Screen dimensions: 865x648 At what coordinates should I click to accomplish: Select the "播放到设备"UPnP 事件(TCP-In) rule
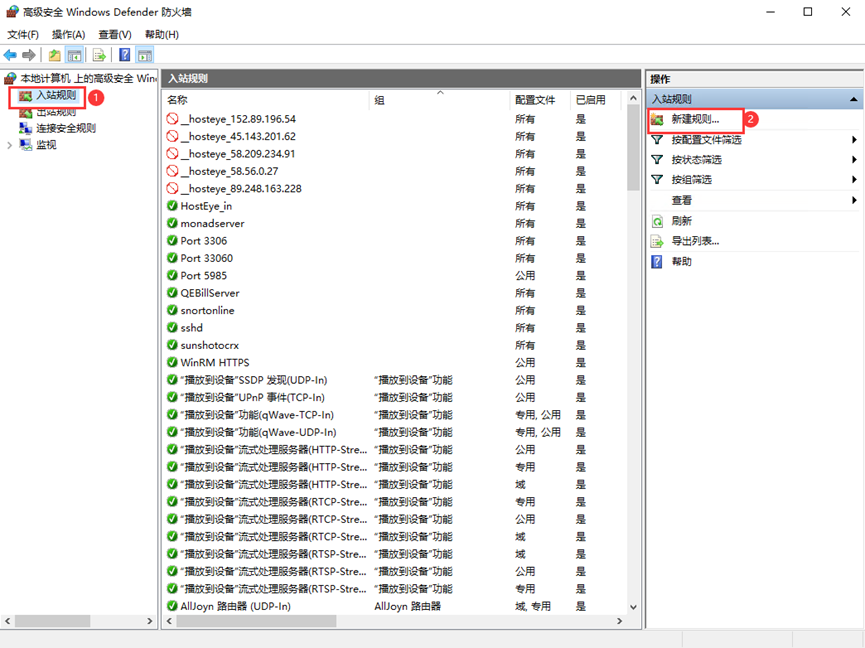[x=394, y=397]
